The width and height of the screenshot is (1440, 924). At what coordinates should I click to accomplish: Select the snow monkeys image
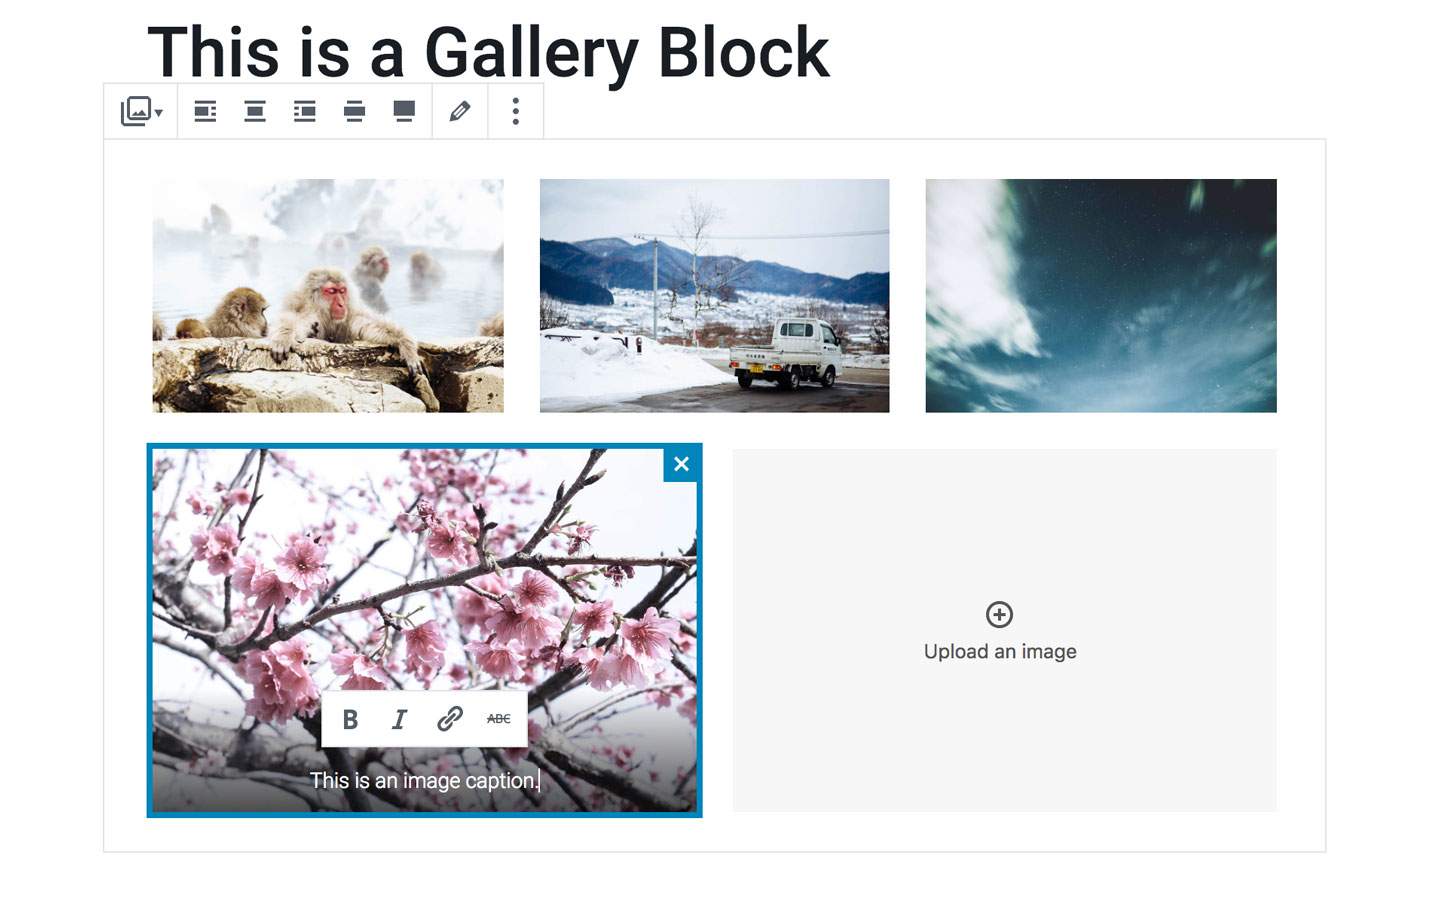(328, 296)
